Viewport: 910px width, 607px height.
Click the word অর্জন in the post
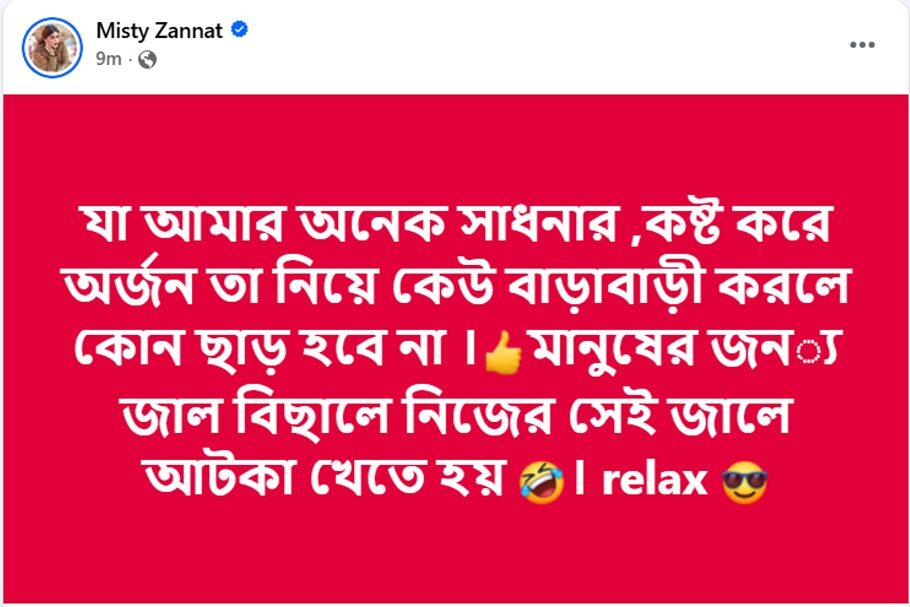tap(128, 286)
